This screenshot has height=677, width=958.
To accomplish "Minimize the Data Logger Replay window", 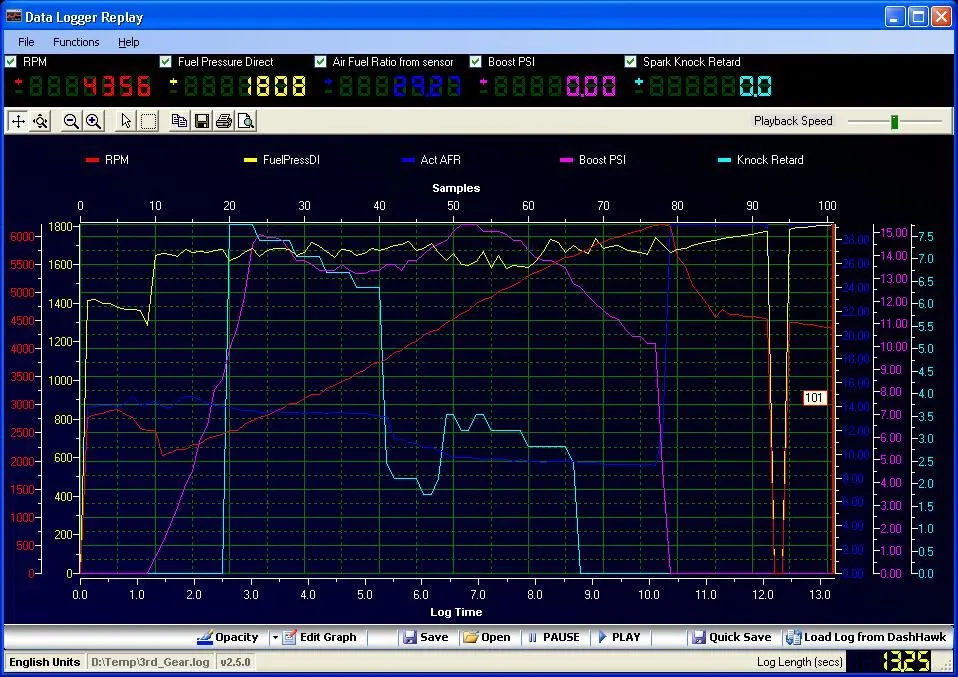I will pos(895,16).
